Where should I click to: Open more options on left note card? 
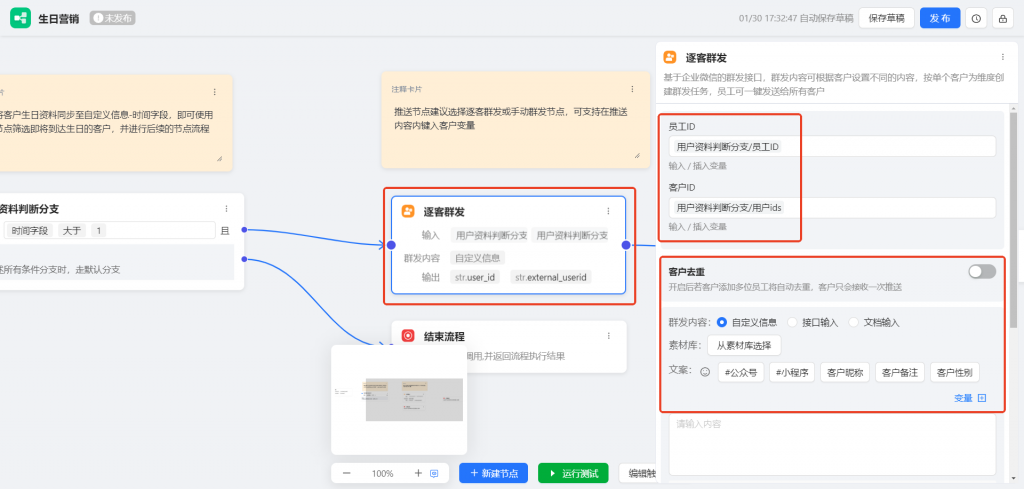[215, 92]
